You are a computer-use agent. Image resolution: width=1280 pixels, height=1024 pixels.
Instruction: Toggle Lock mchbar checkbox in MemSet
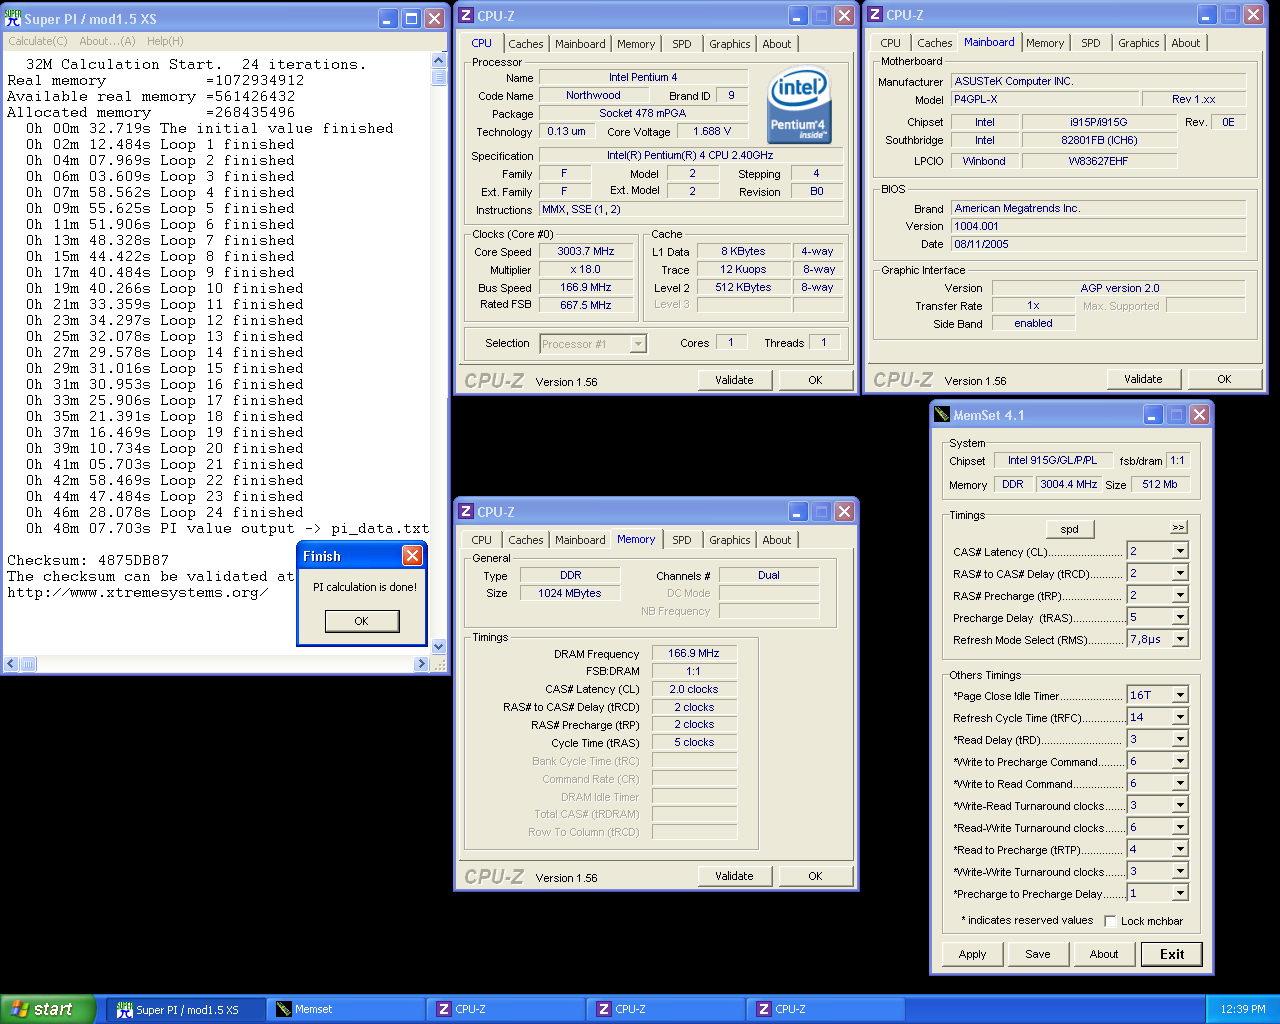pyautogui.click(x=1110, y=921)
